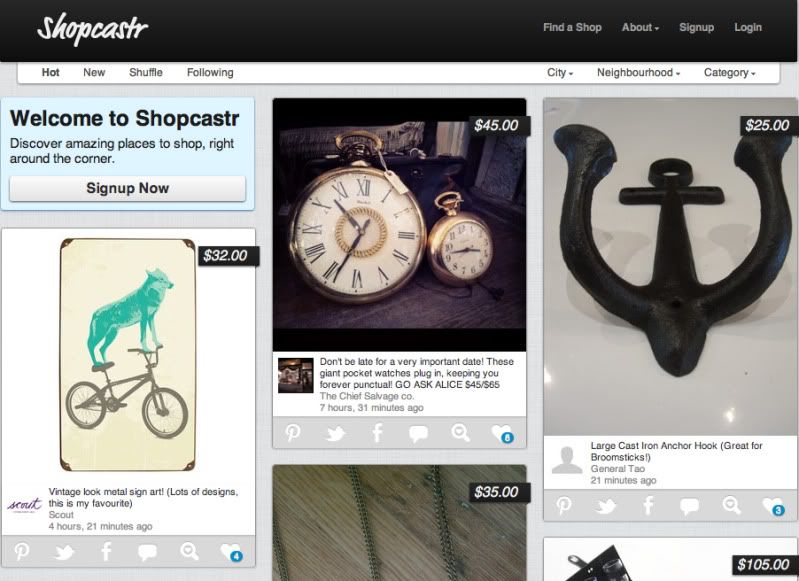The height and width of the screenshot is (581, 799).
Task: Tweet the pocket watches card
Action: click(x=335, y=434)
